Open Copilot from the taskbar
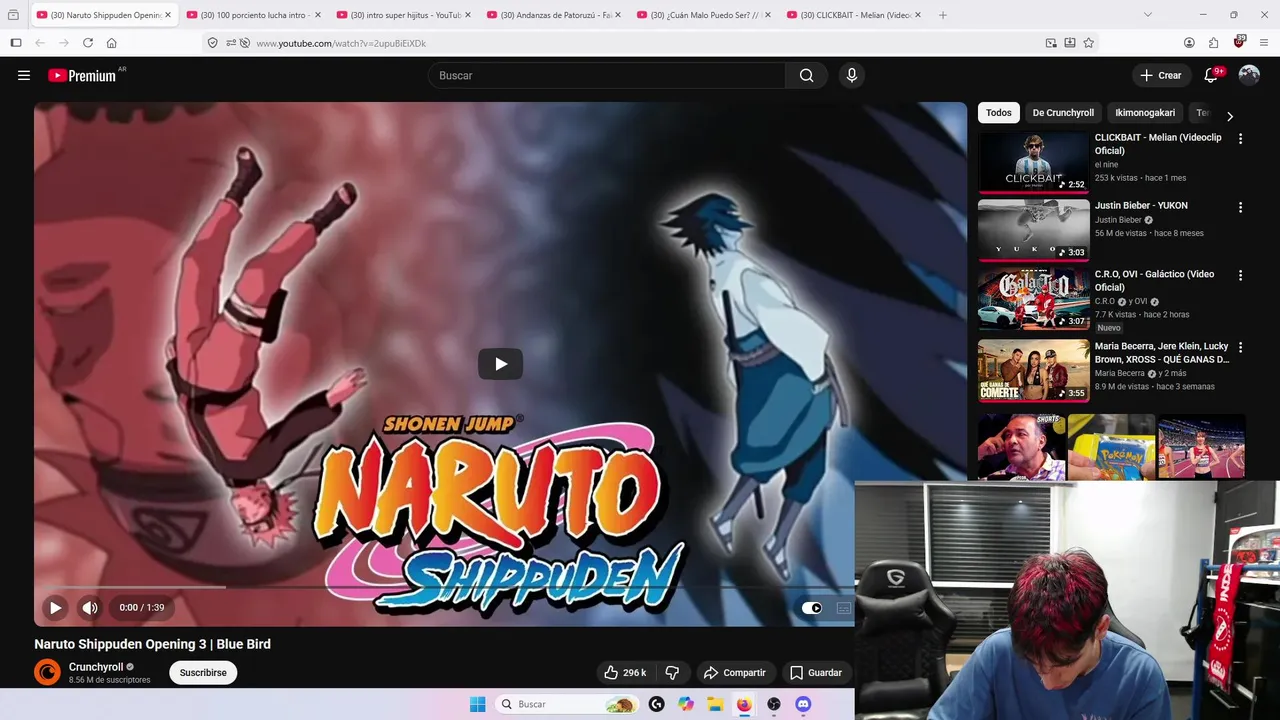 tap(686, 704)
